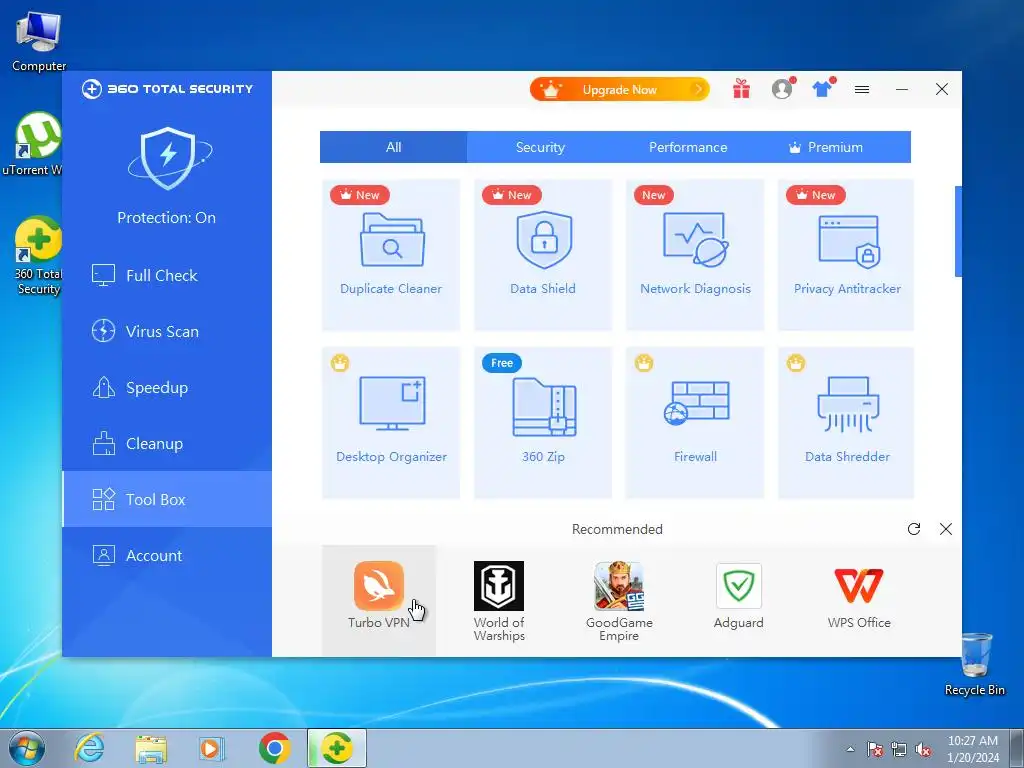Select 360 Total Security desktop shortcut
1024x768 pixels.
38,256
